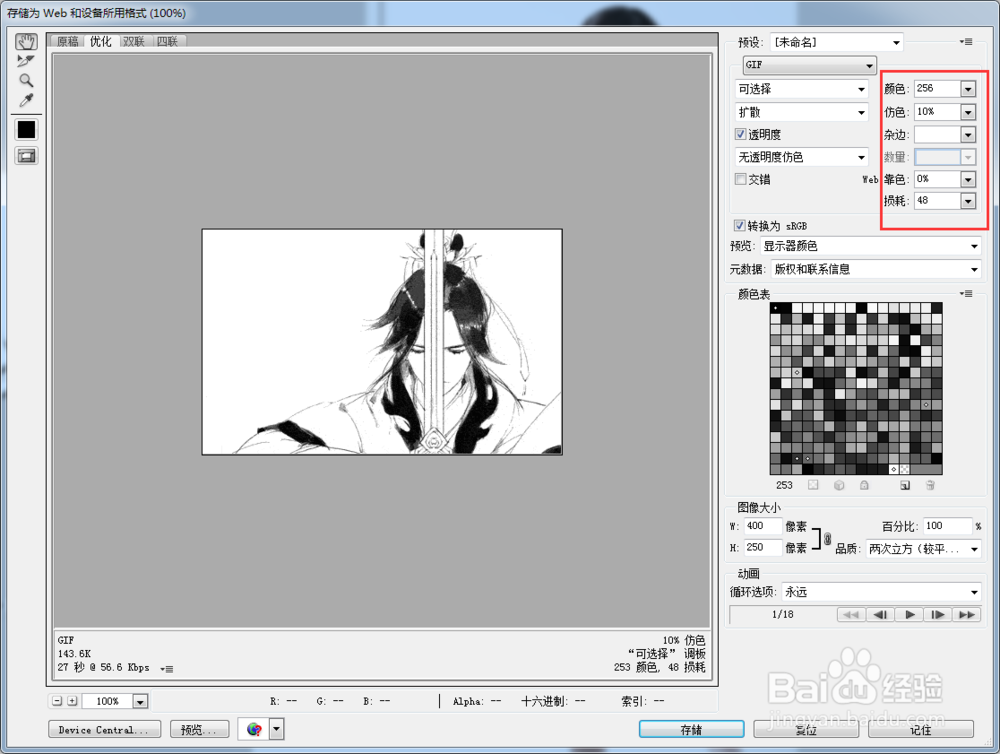Select the Eyedropper tool

pyautogui.click(x=26, y=100)
